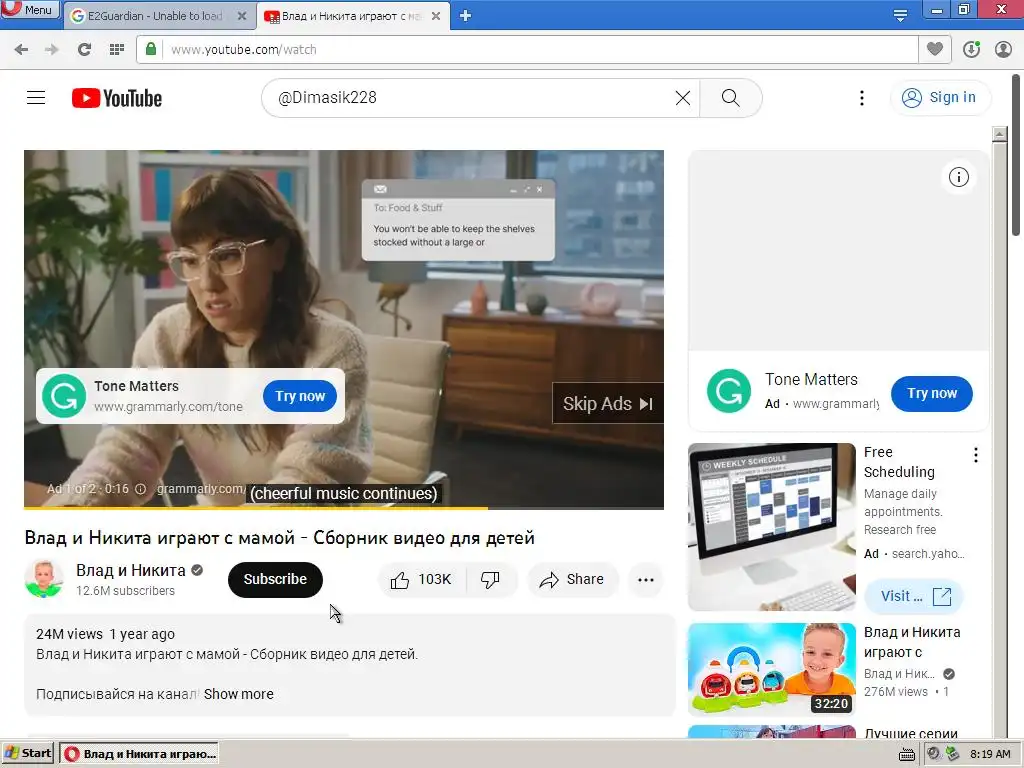Open the tab menu icon in title bar

(900, 16)
